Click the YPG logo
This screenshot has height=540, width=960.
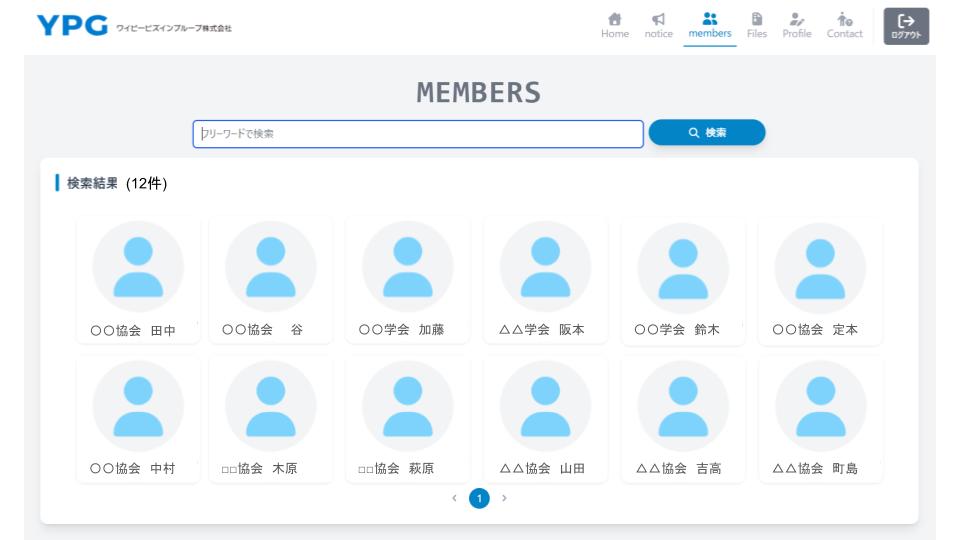[x=72, y=26]
